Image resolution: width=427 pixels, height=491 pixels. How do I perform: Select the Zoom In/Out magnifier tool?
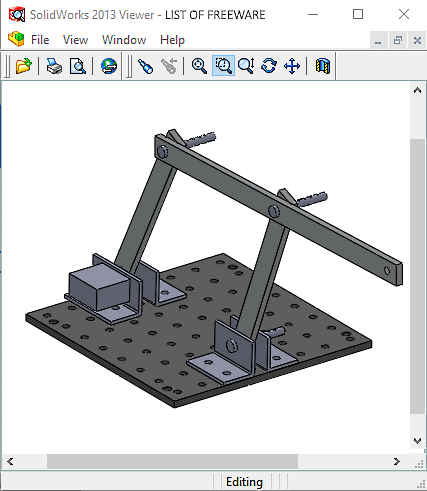coord(246,66)
